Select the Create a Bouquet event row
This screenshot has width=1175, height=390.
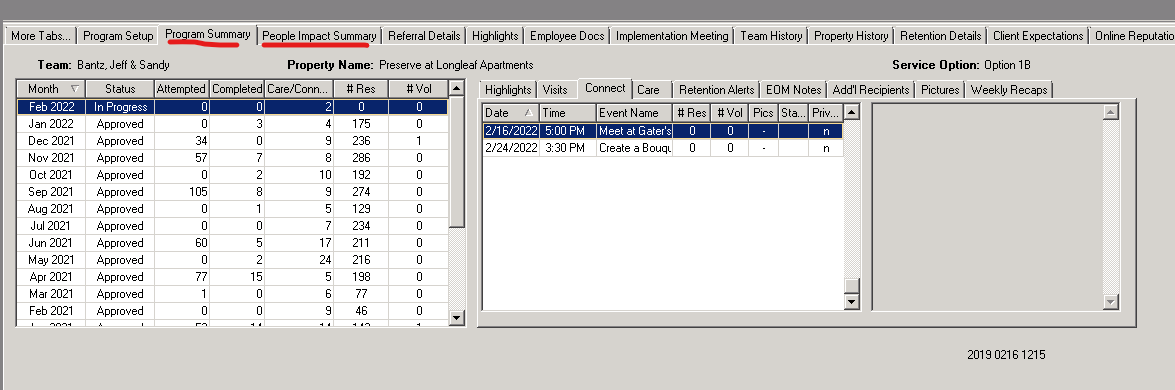pos(663,148)
